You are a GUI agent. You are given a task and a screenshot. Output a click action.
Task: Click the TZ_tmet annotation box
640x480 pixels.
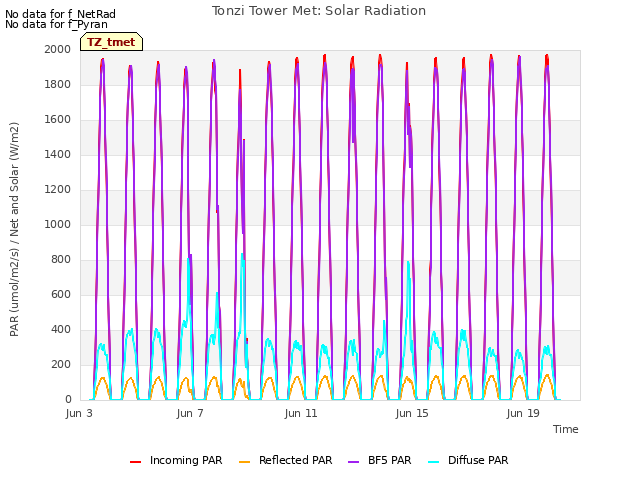point(111,42)
